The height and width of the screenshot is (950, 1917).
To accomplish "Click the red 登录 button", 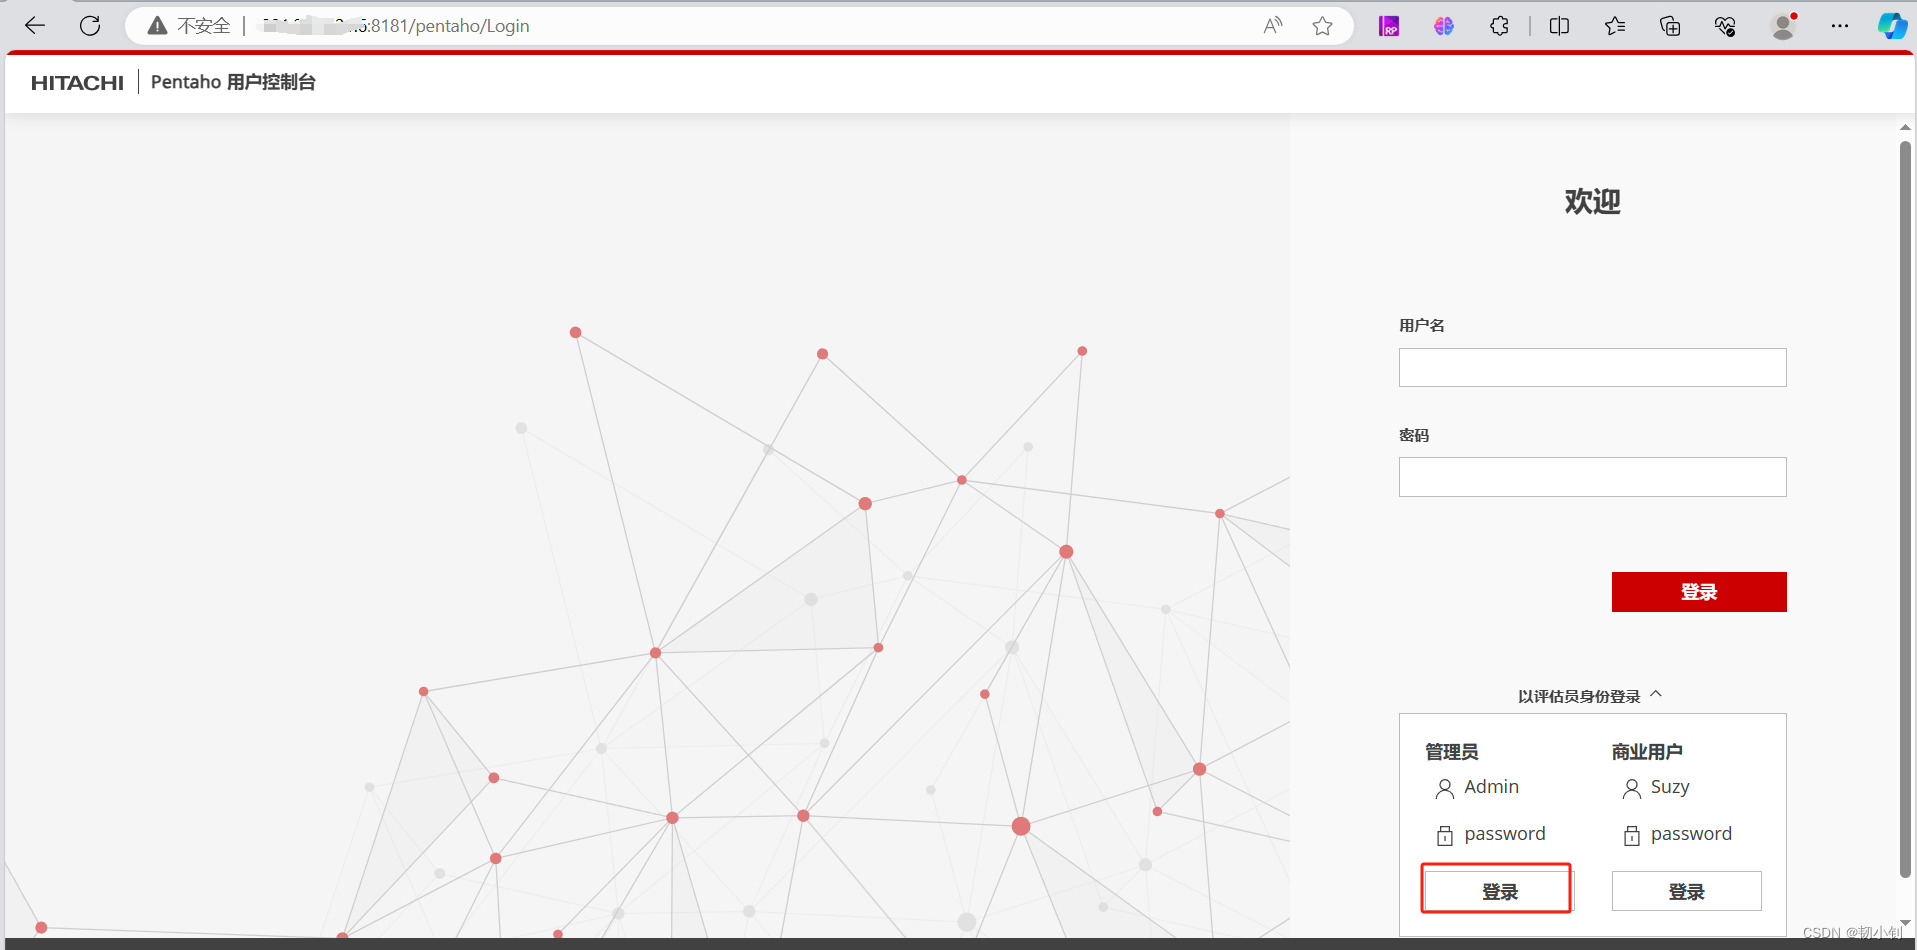I will click(1699, 592).
